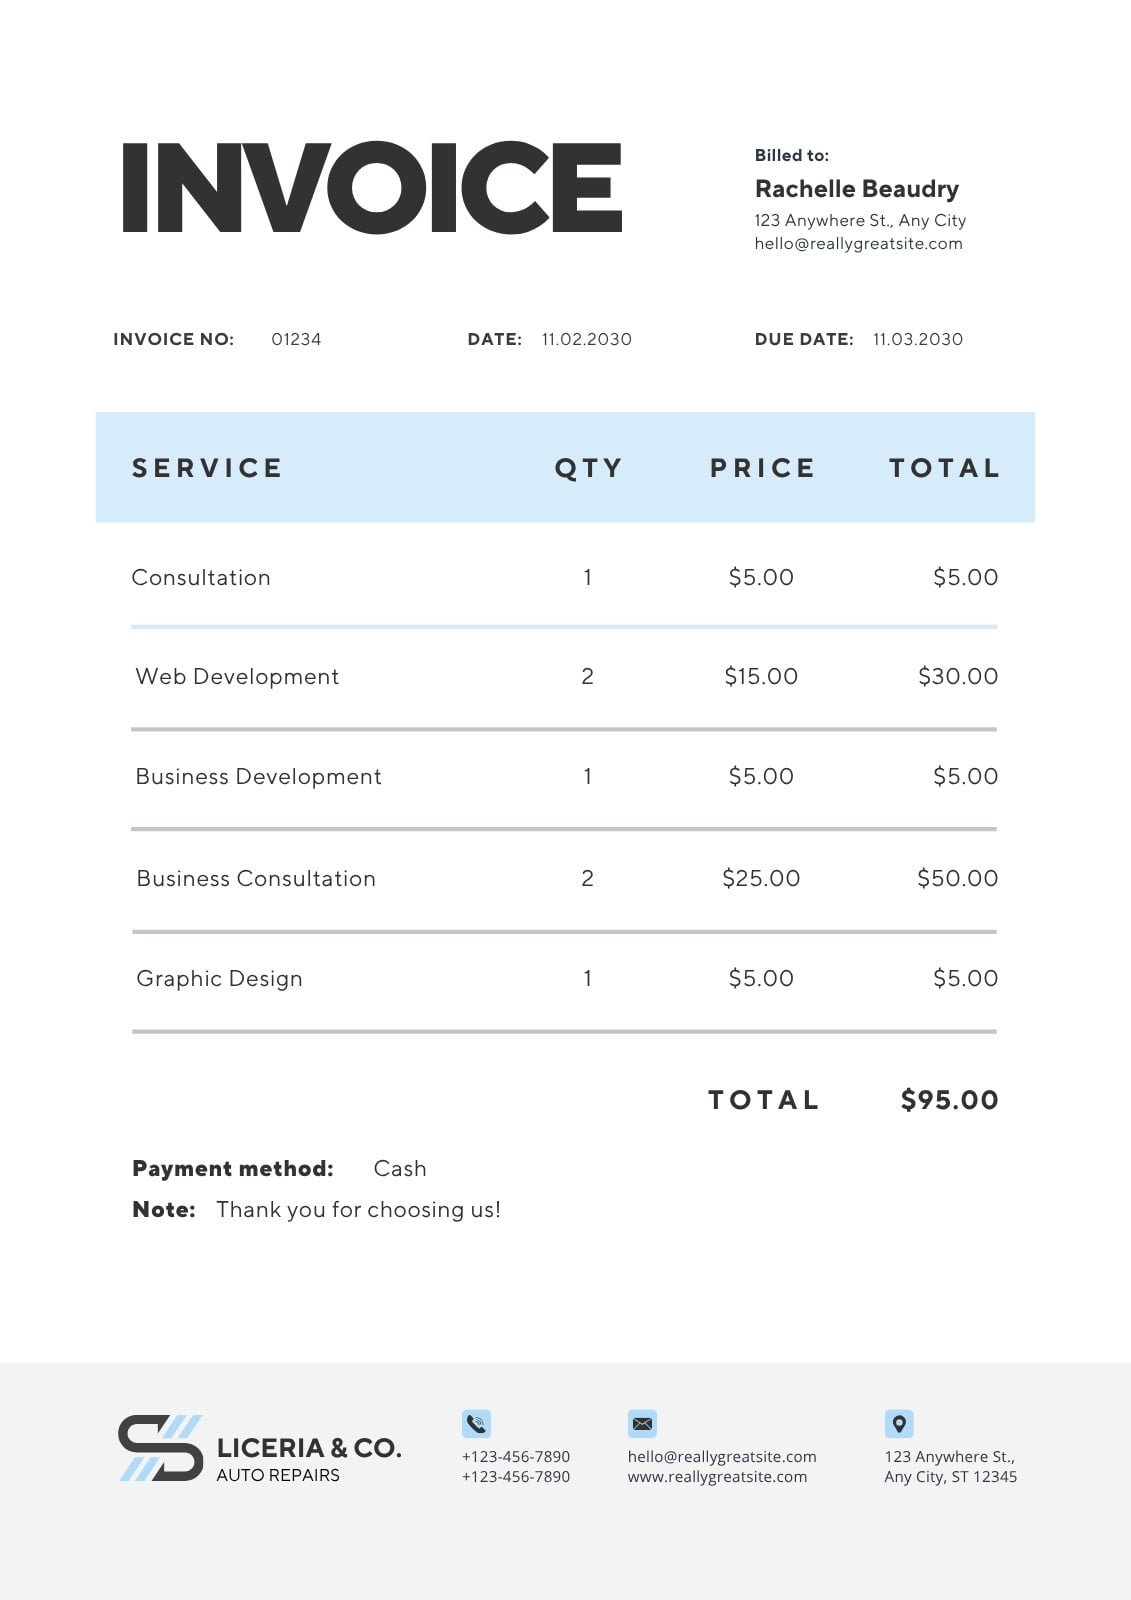1131x1600 pixels.
Task: Click the Rachelle Beaudry customer name
Action: click(857, 189)
